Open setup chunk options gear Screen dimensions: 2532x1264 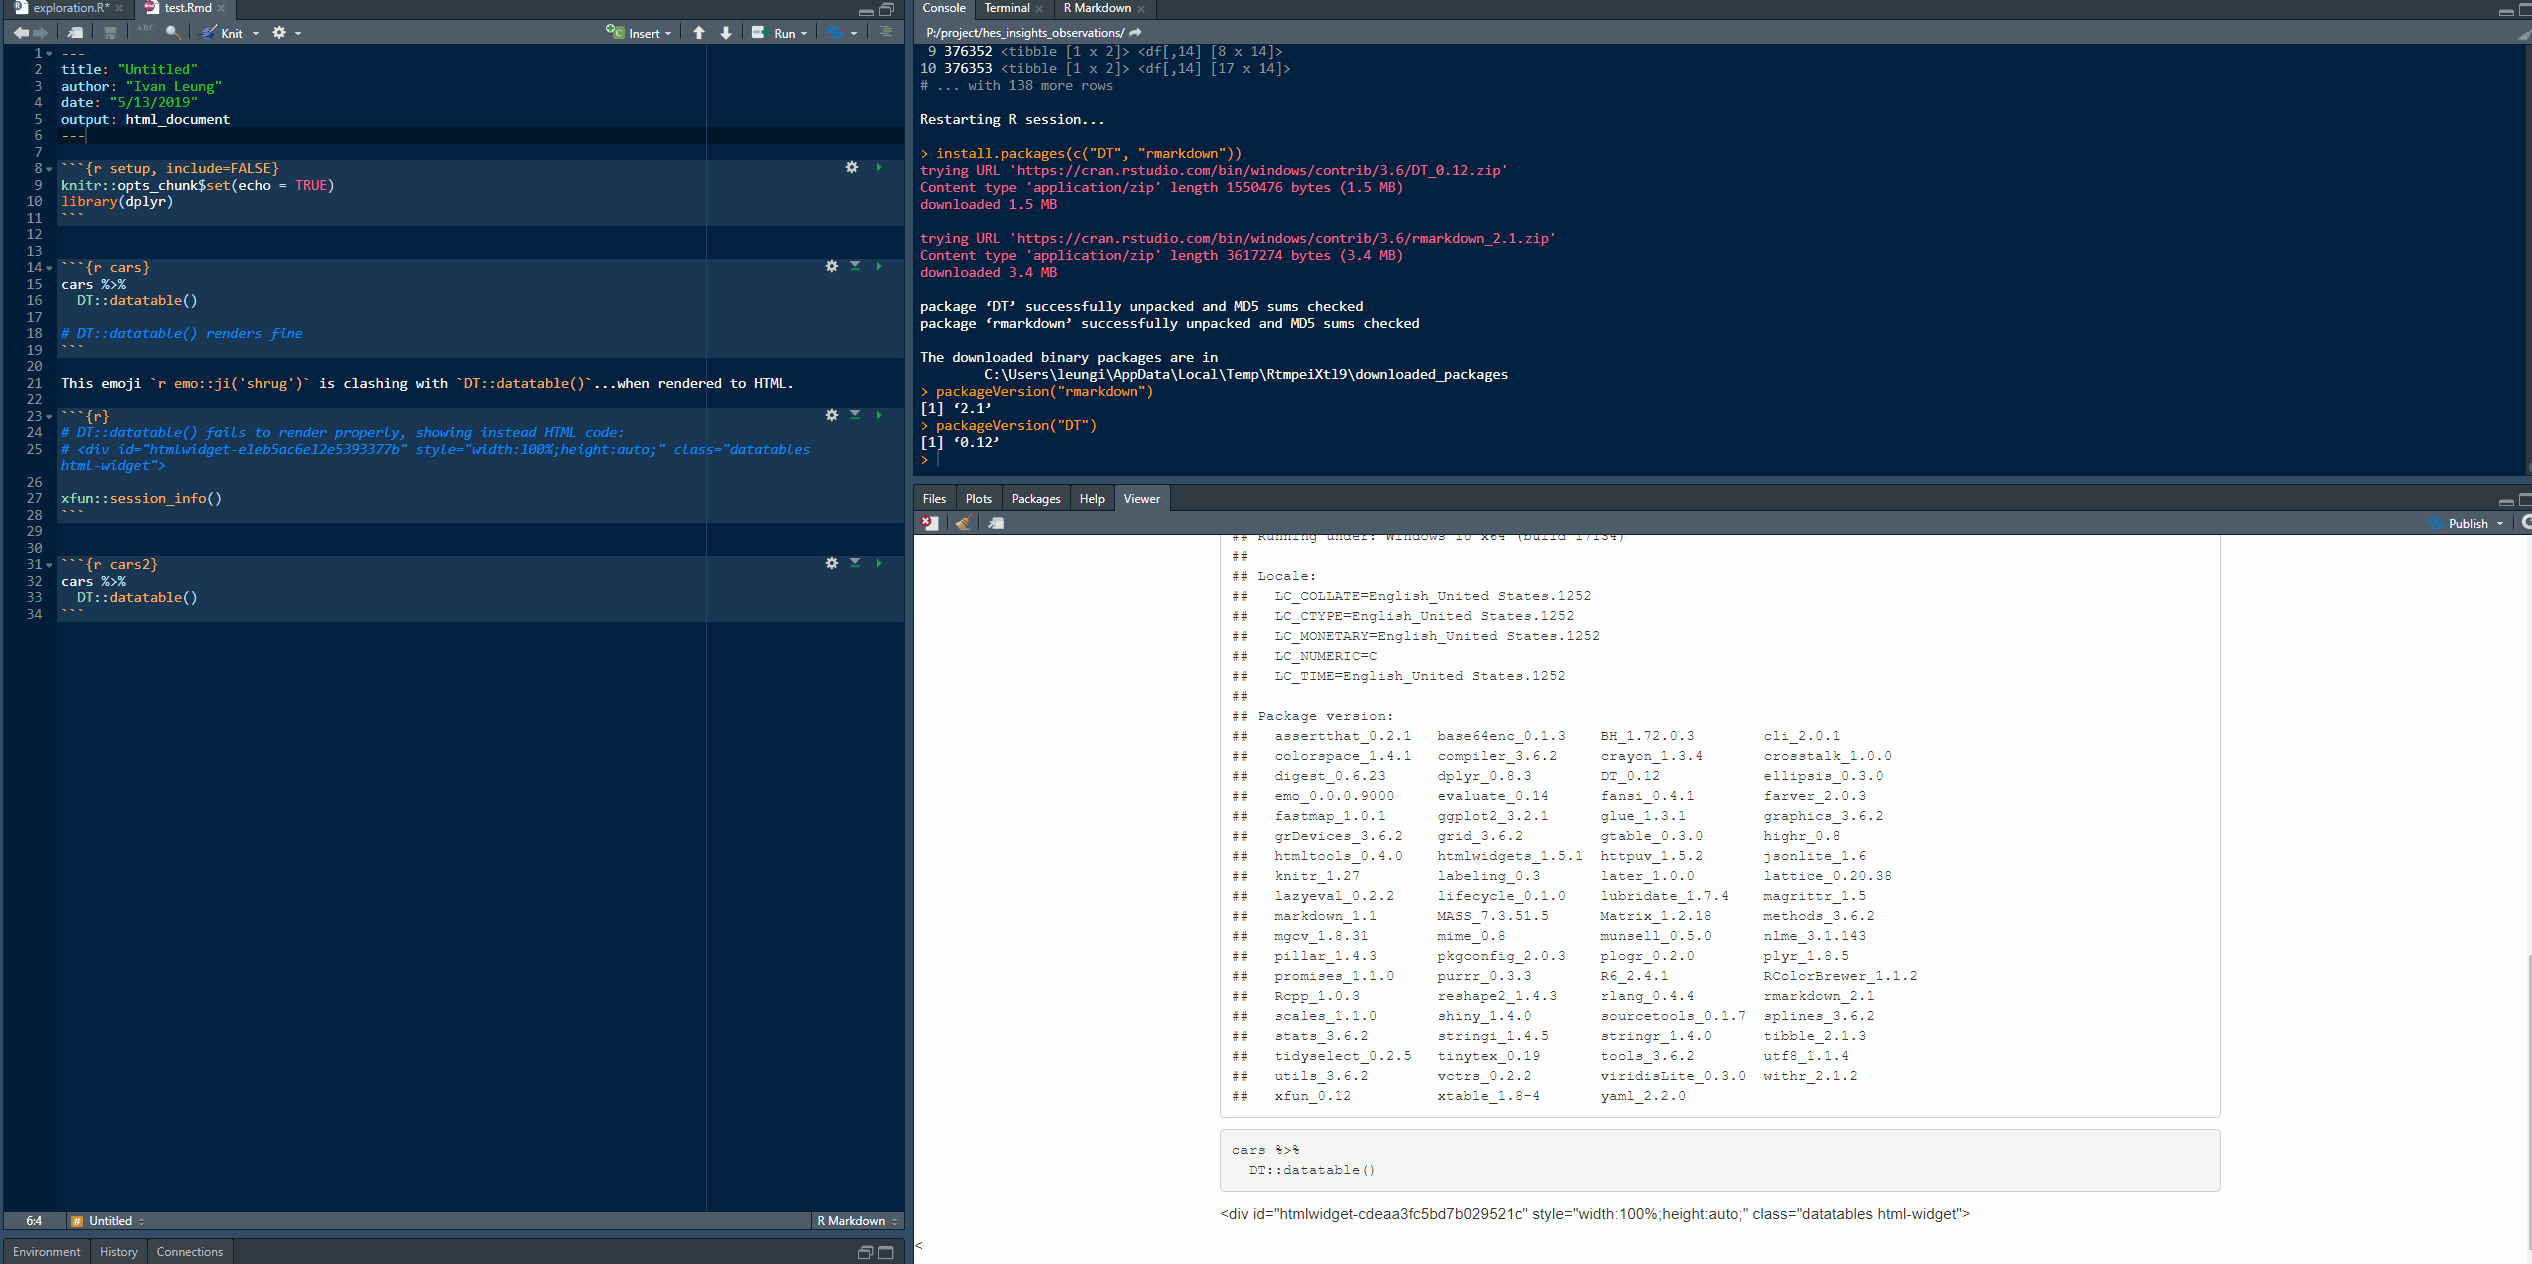(x=852, y=167)
